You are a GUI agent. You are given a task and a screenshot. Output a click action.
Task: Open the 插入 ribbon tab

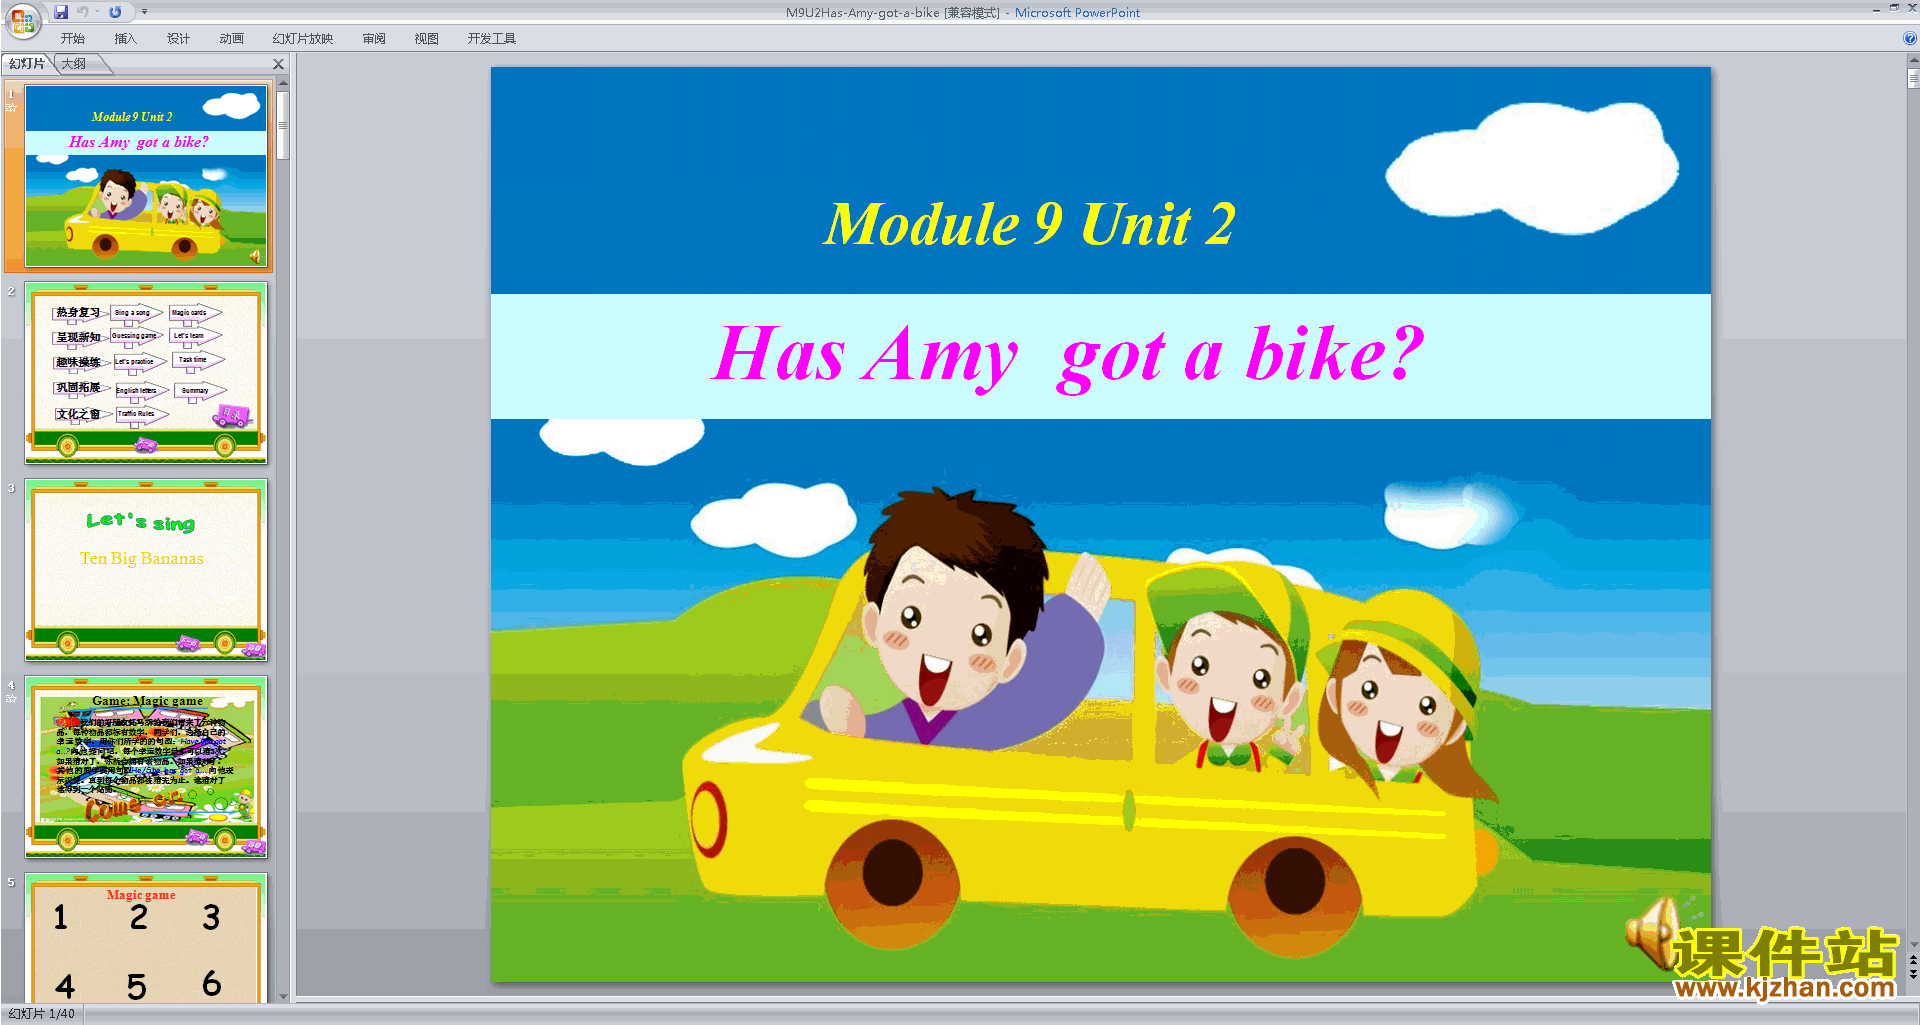tap(125, 39)
